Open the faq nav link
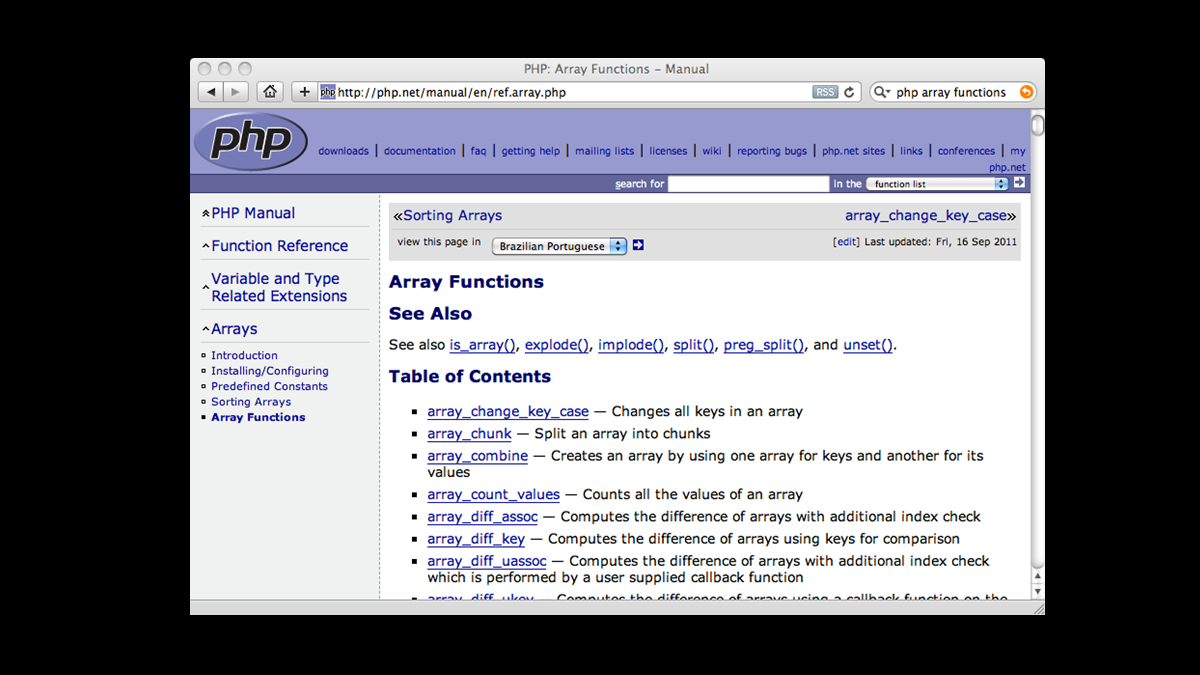Image resolution: width=1200 pixels, height=675 pixels. [x=478, y=151]
